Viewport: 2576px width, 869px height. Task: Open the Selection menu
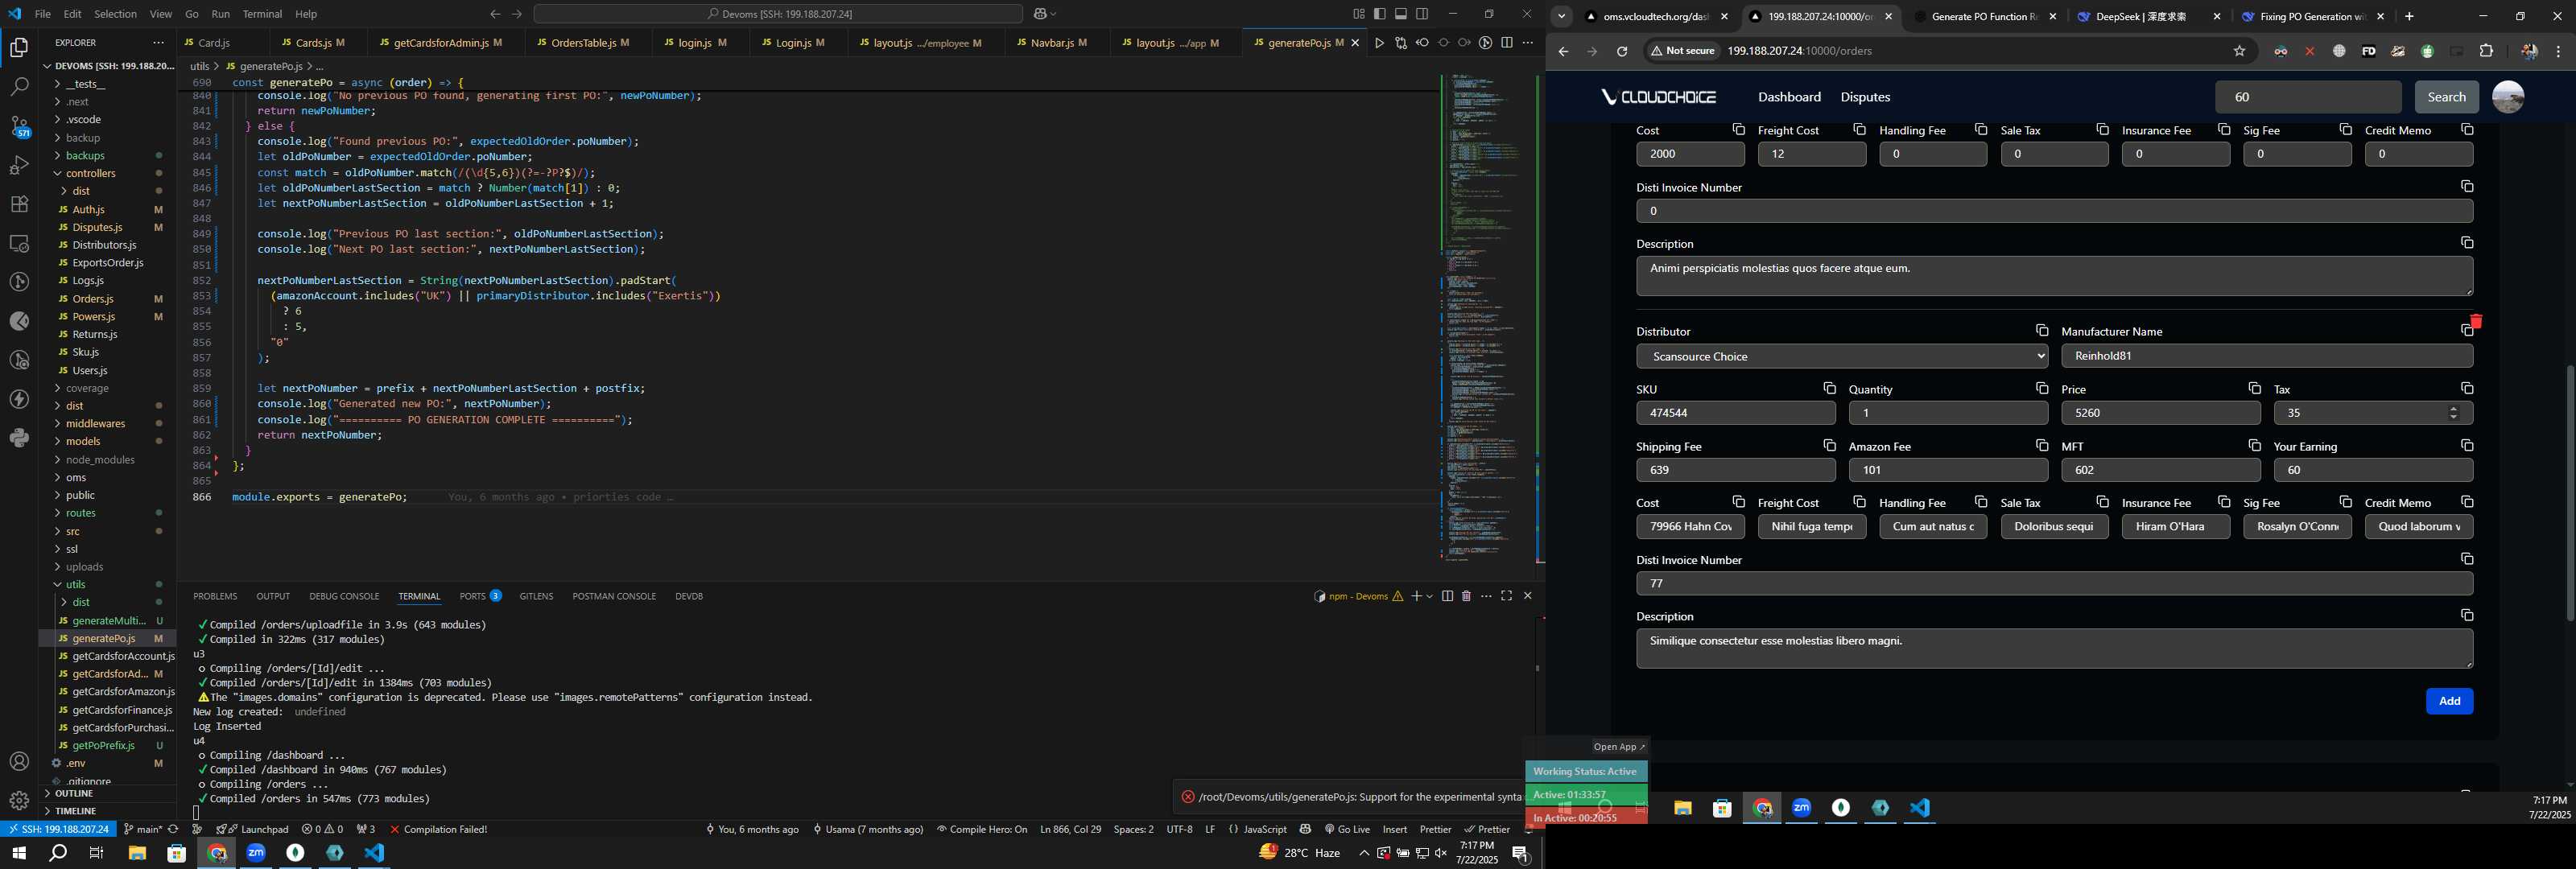coord(115,14)
